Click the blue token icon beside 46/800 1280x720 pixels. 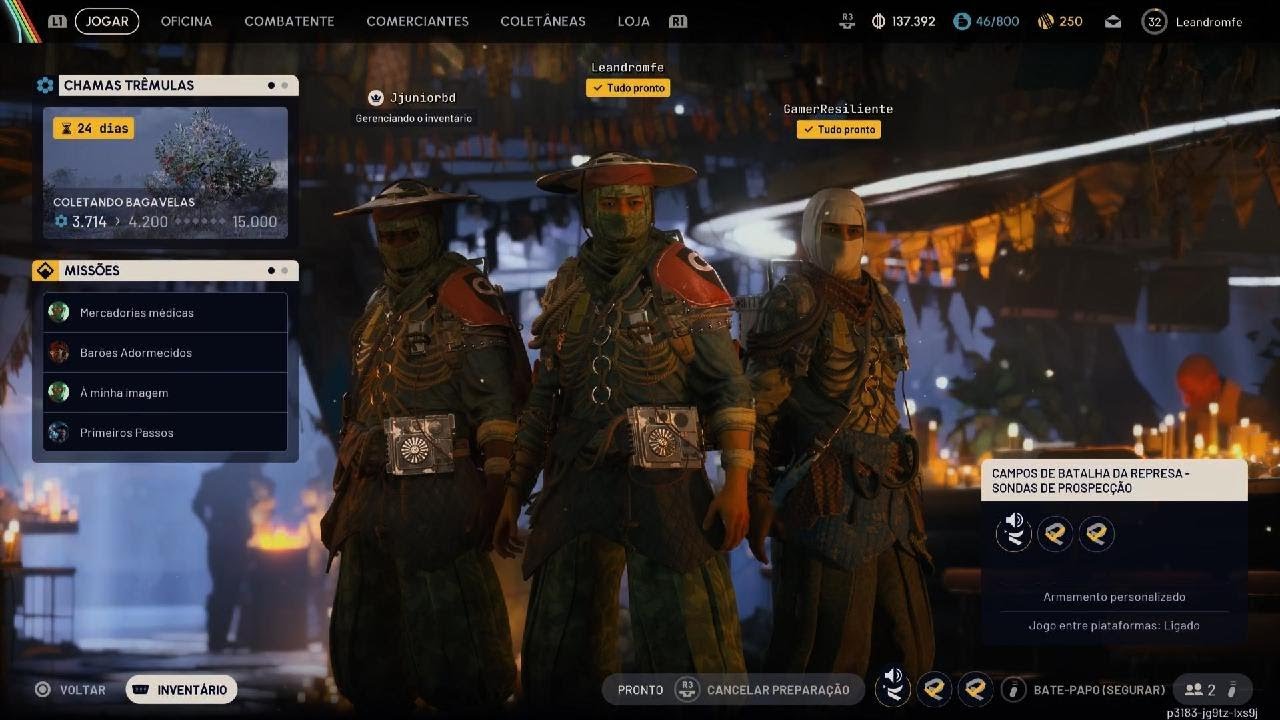click(962, 21)
